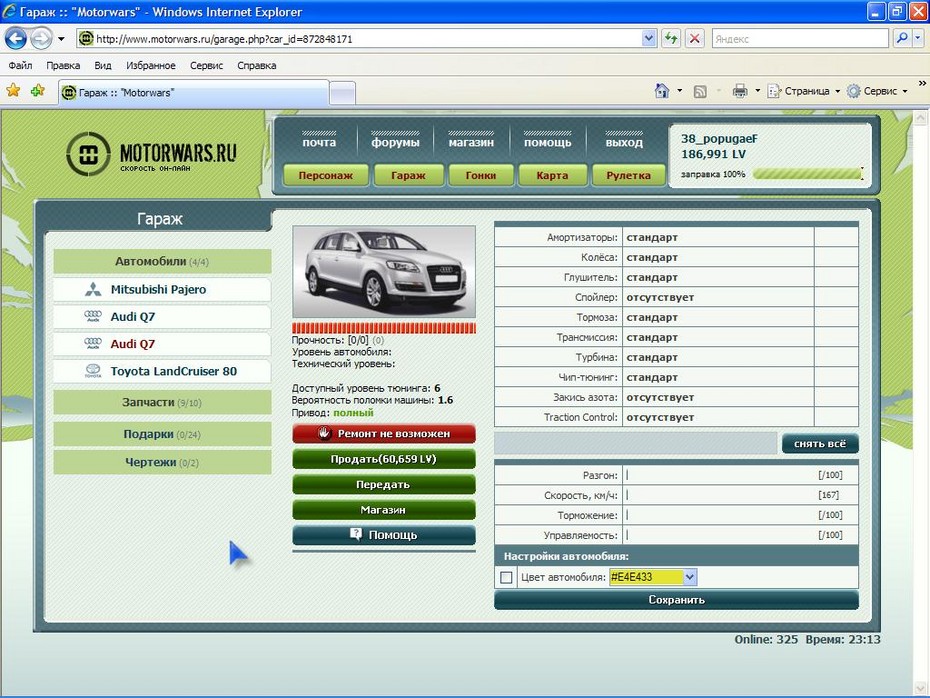Open the Сервис gear toolbar menu
This screenshot has height=698, width=930.
tap(878, 91)
